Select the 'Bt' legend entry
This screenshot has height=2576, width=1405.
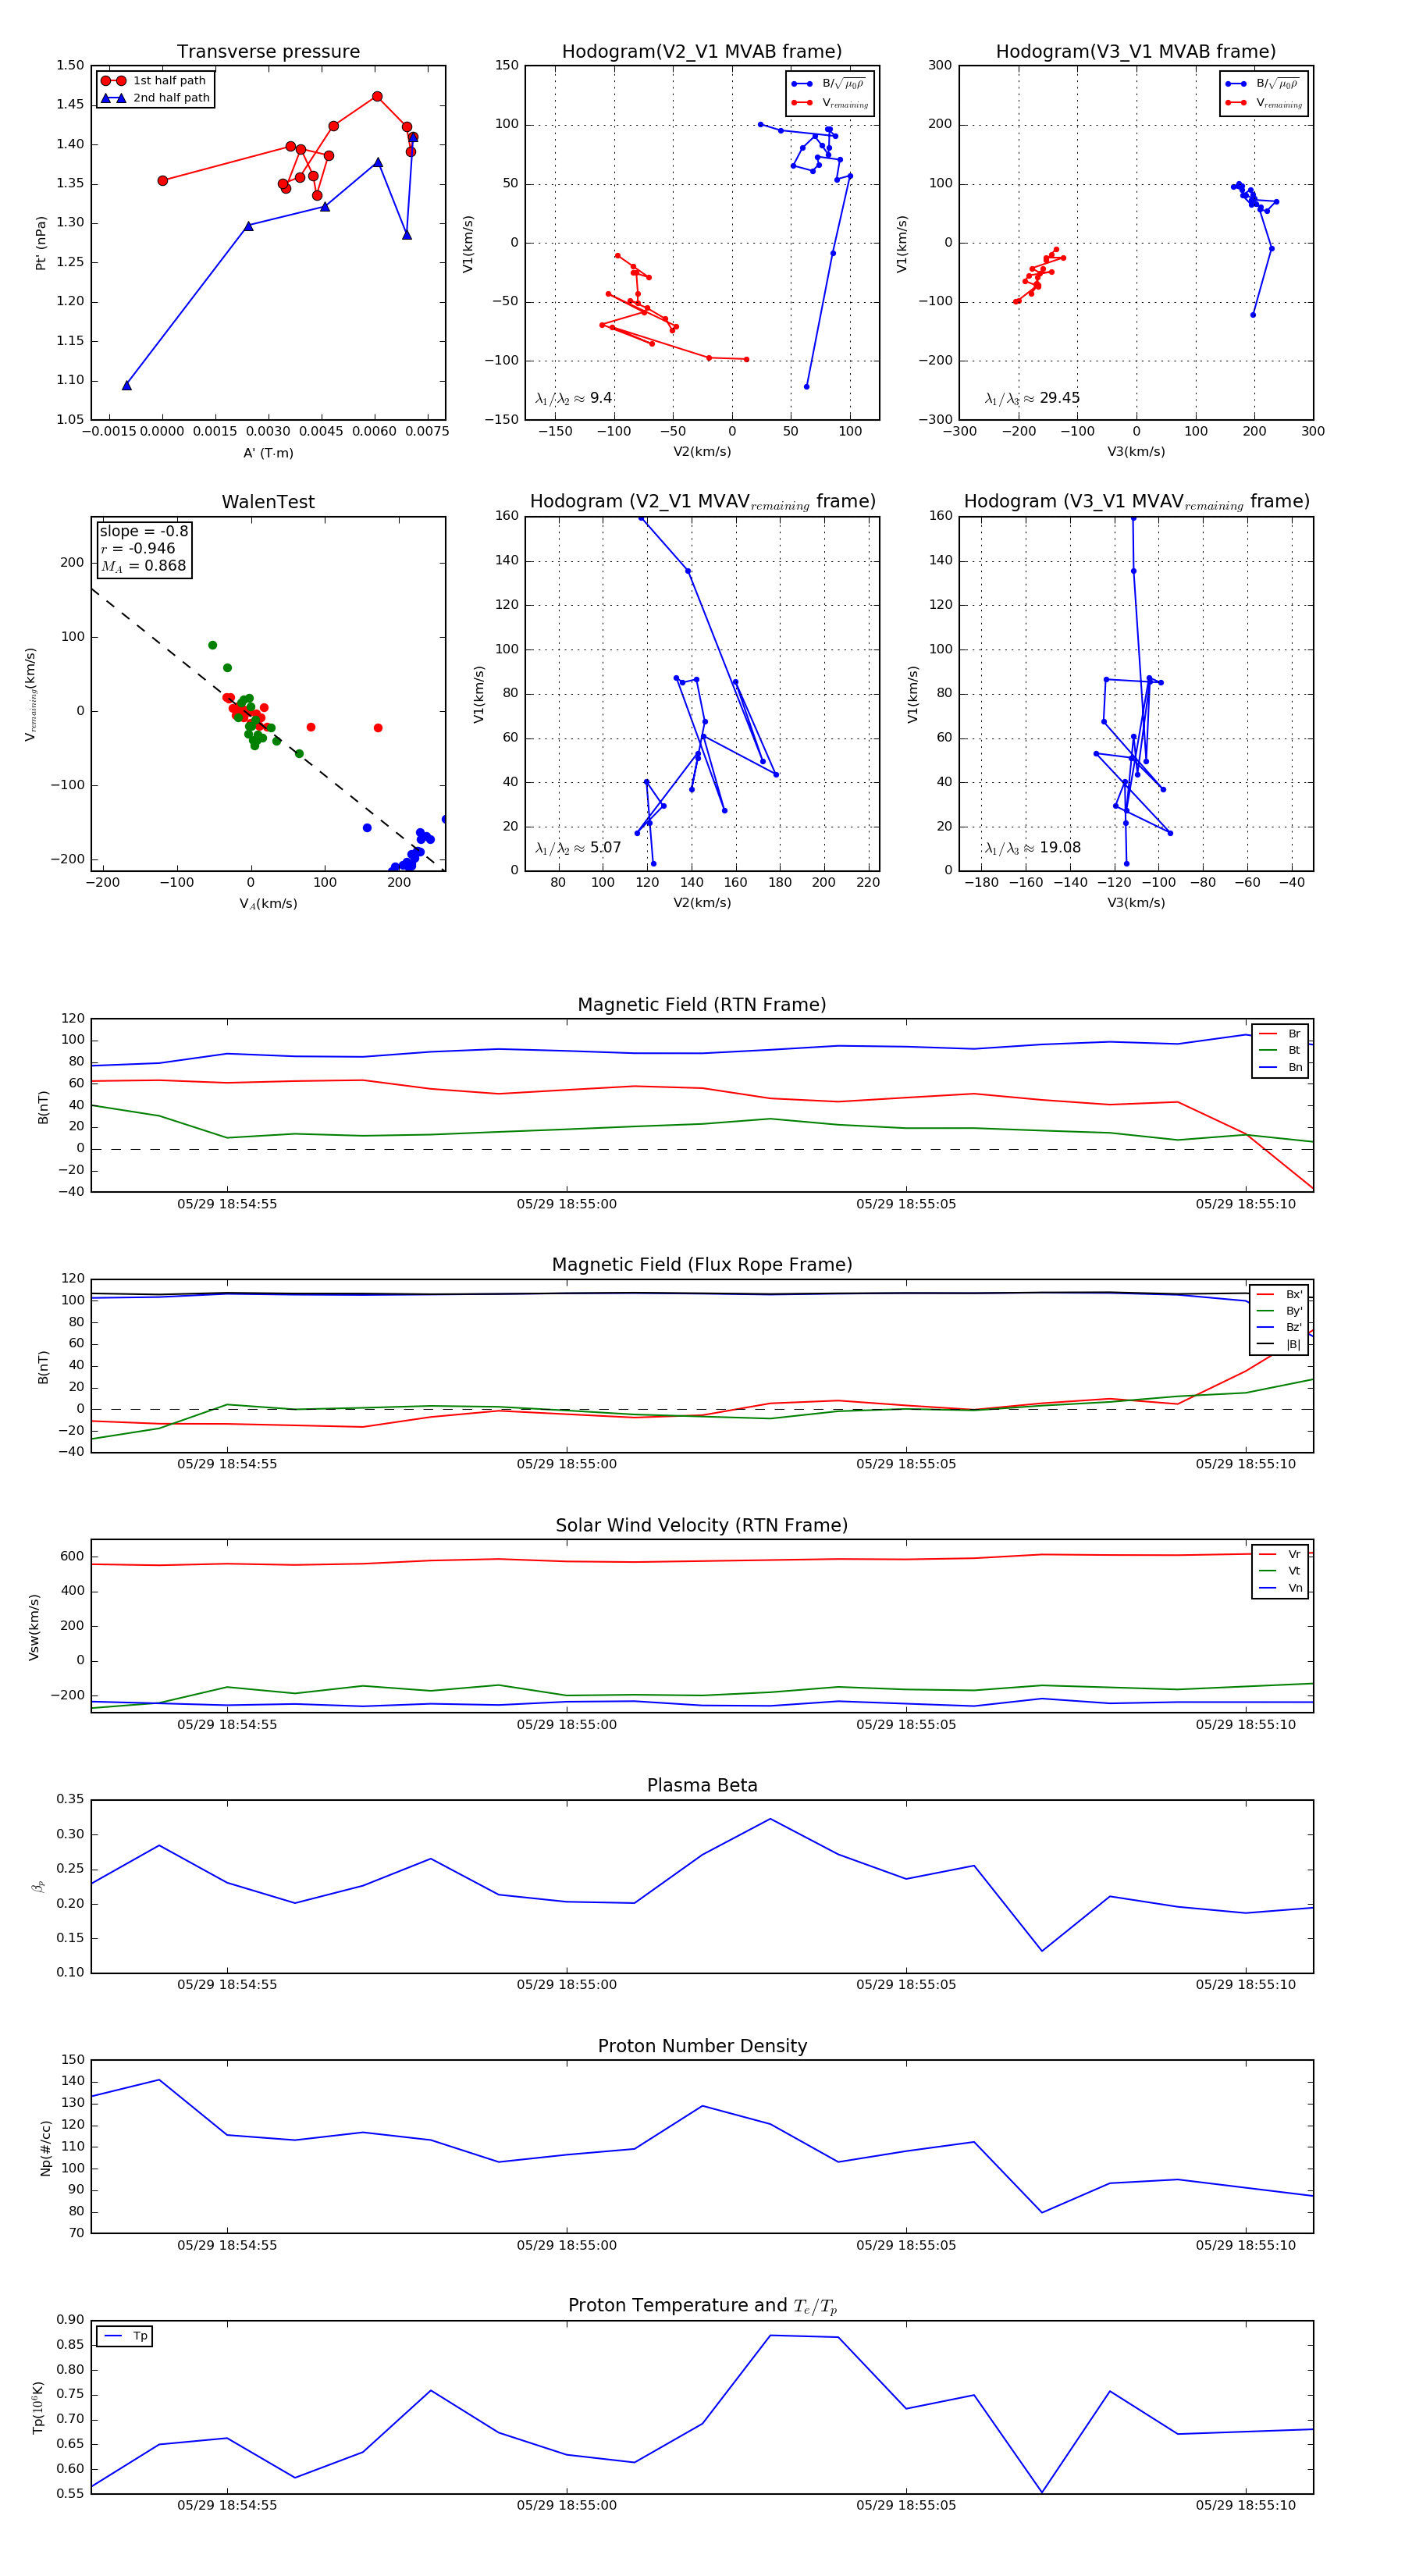coord(1280,1050)
